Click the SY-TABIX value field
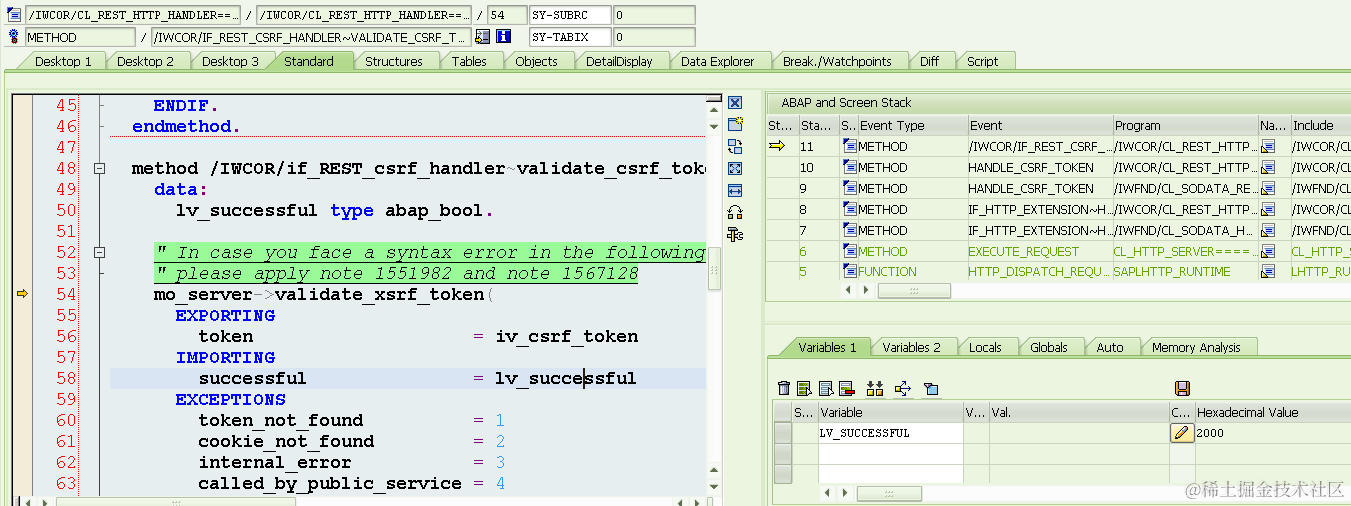Screen dimensions: 1351x506 click(654, 37)
